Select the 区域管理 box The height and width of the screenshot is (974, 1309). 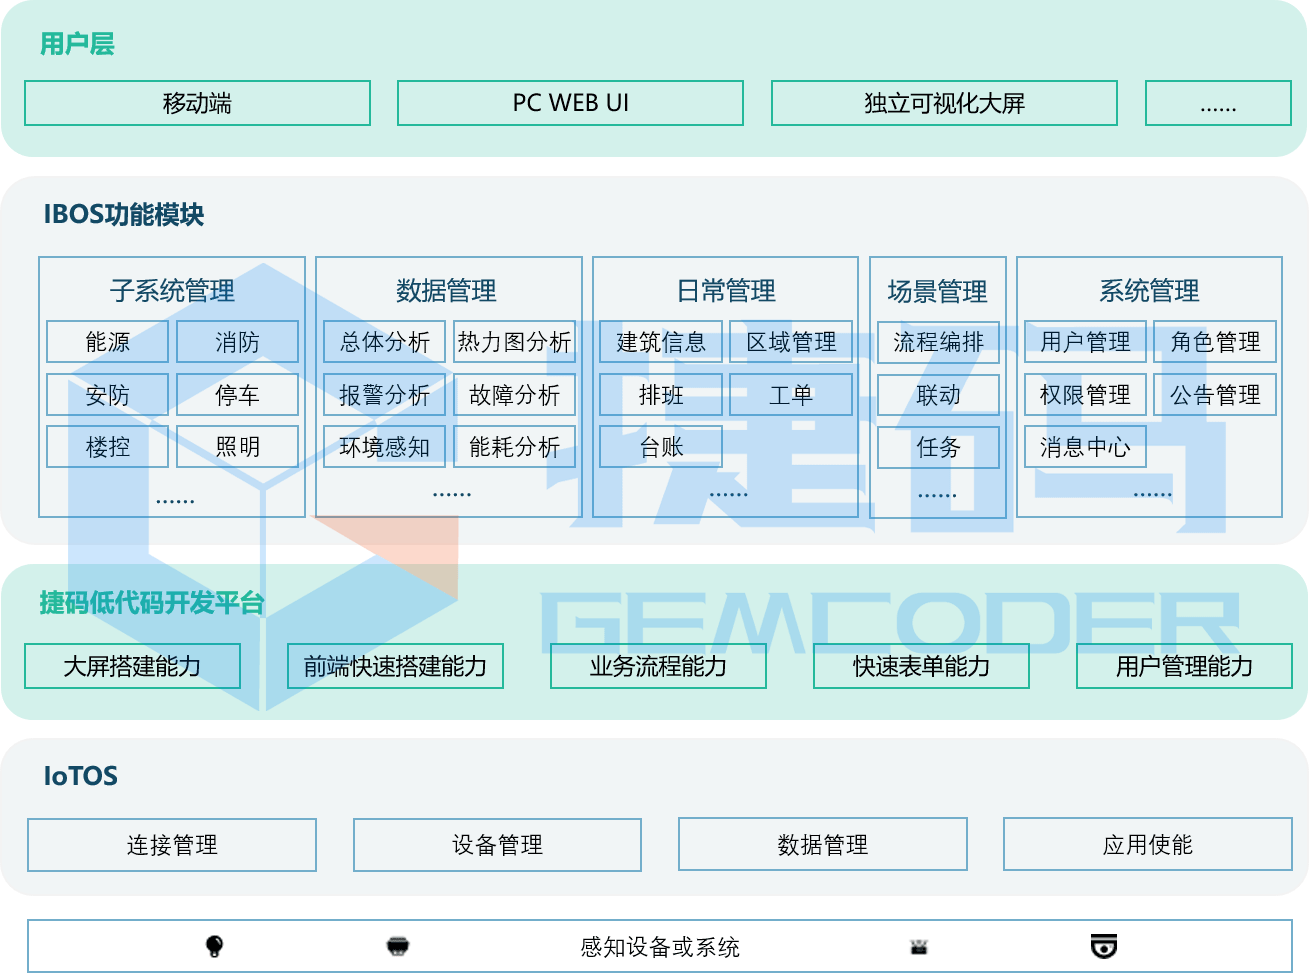click(791, 342)
